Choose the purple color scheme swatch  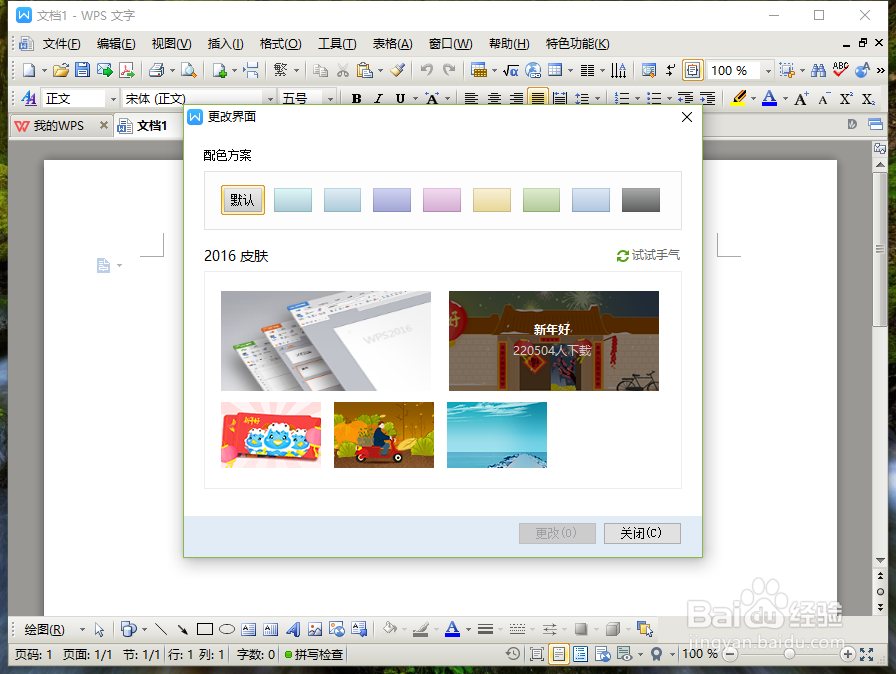(x=392, y=200)
